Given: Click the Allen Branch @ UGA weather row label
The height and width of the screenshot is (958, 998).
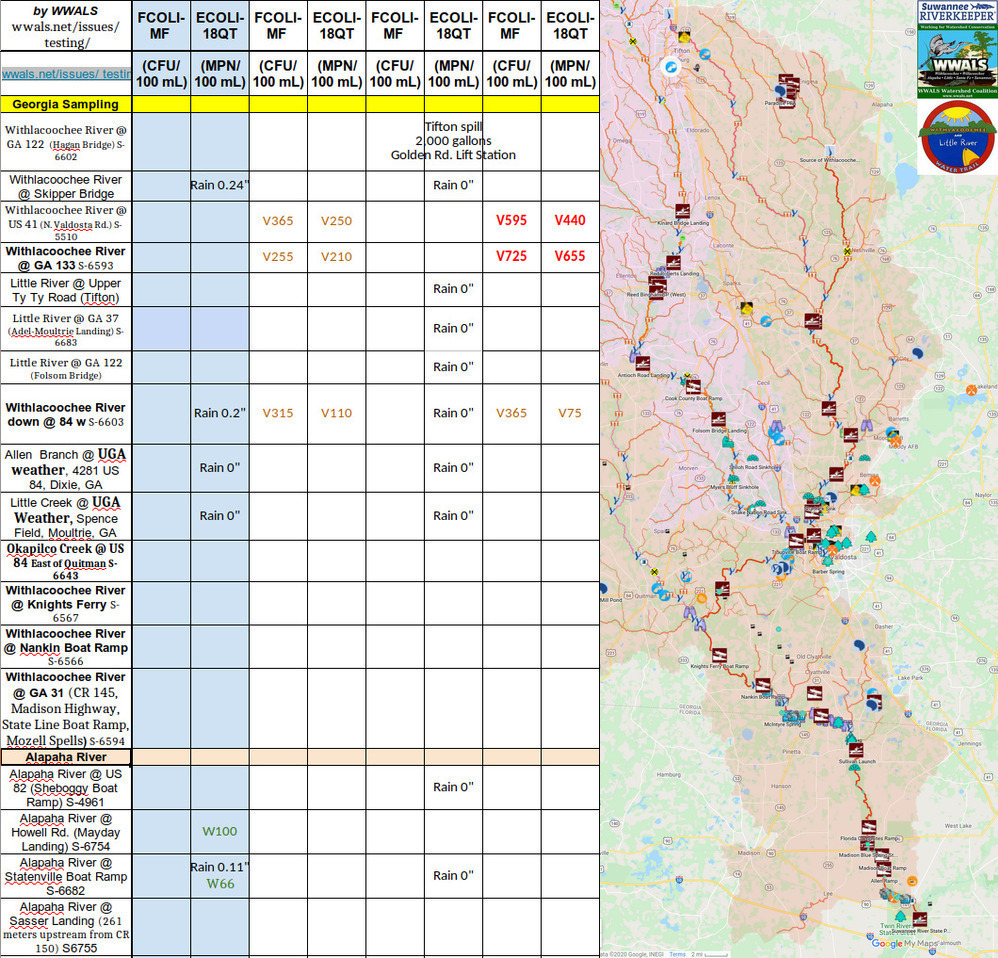Looking at the screenshot, I should [66, 469].
